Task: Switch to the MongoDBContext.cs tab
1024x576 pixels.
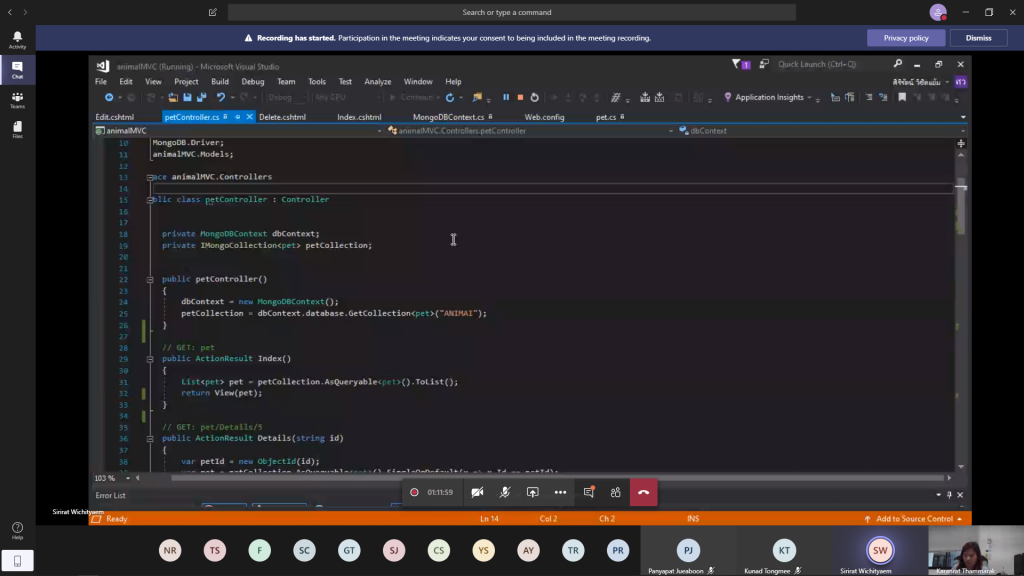Action: tap(448, 117)
